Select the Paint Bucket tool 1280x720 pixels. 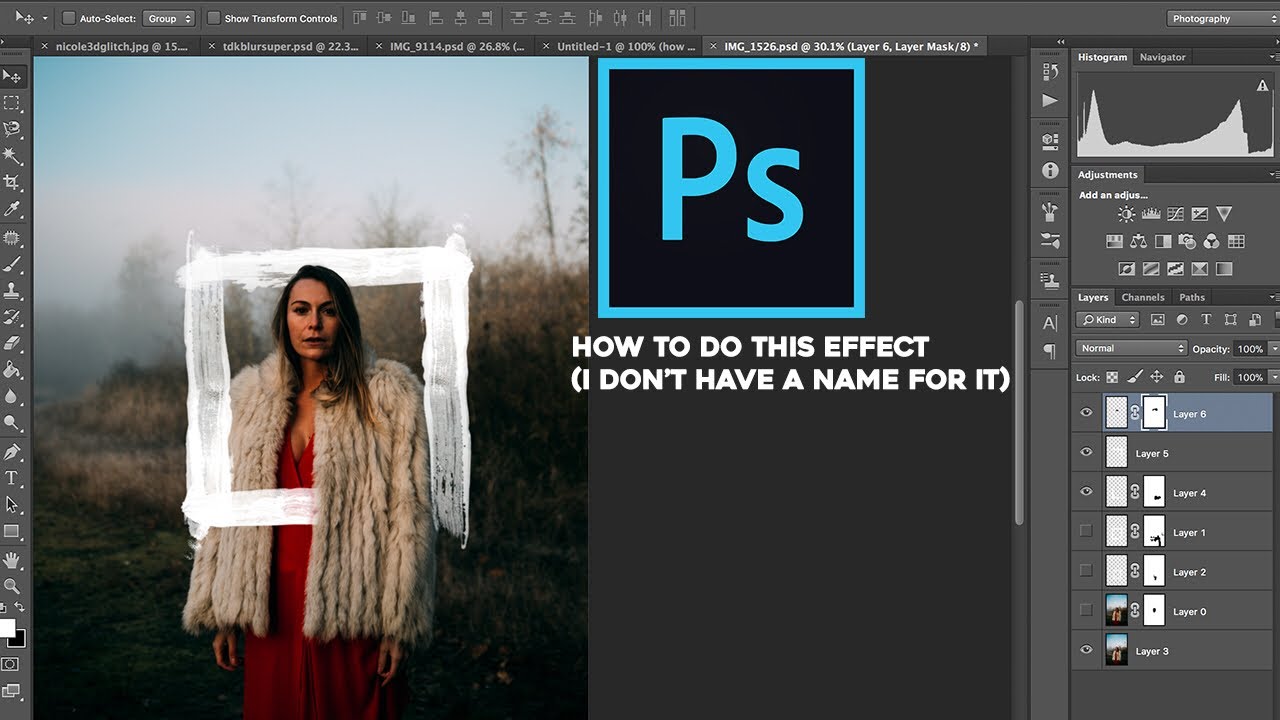[12, 370]
